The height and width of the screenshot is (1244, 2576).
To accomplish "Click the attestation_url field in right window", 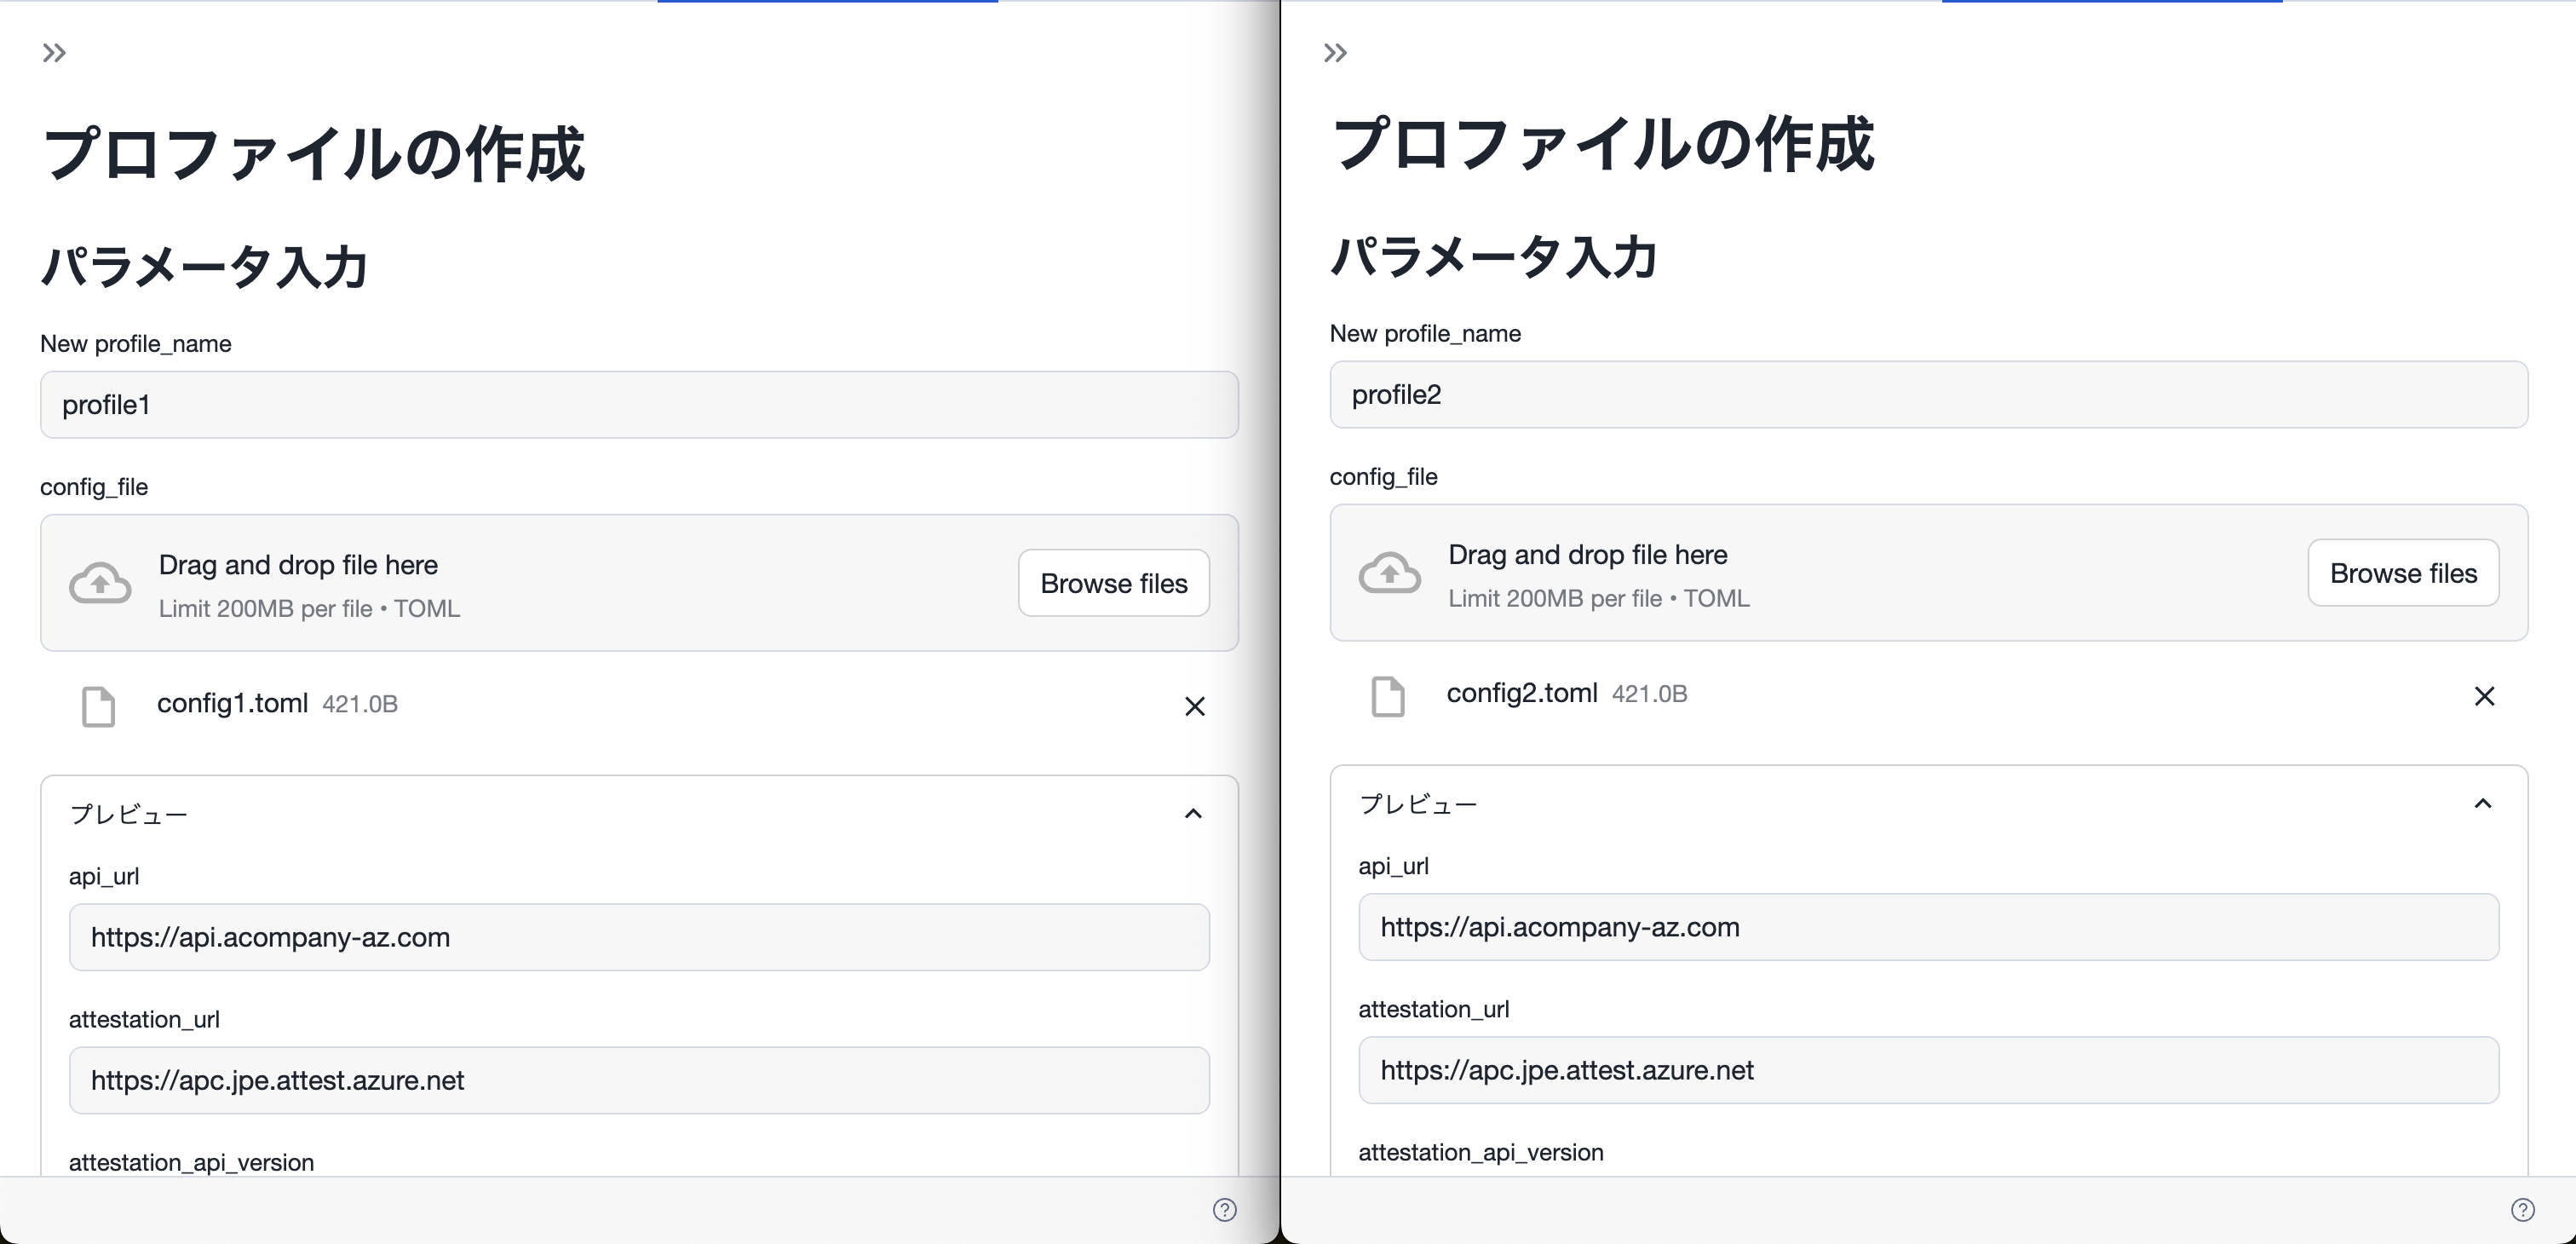I will click(1928, 1070).
